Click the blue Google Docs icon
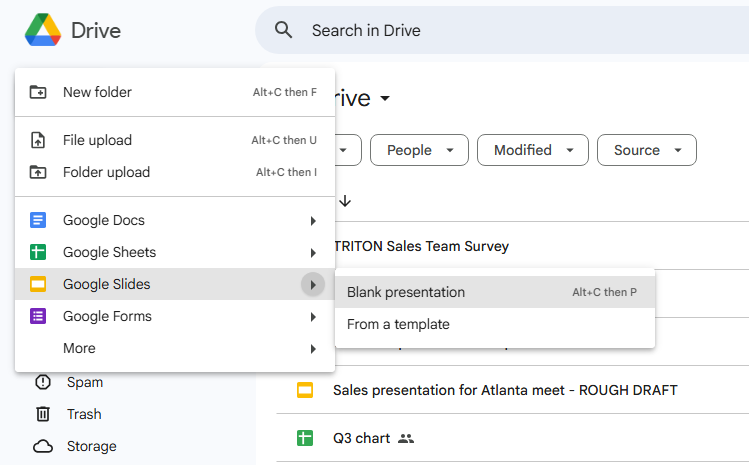Image resolution: width=749 pixels, height=465 pixels. point(38,220)
